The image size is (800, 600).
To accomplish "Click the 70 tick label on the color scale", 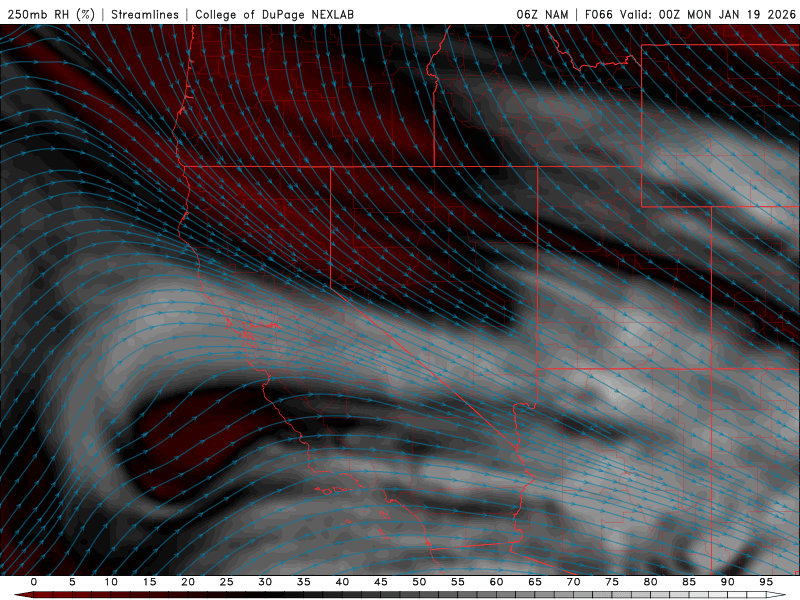I will [573, 582].
